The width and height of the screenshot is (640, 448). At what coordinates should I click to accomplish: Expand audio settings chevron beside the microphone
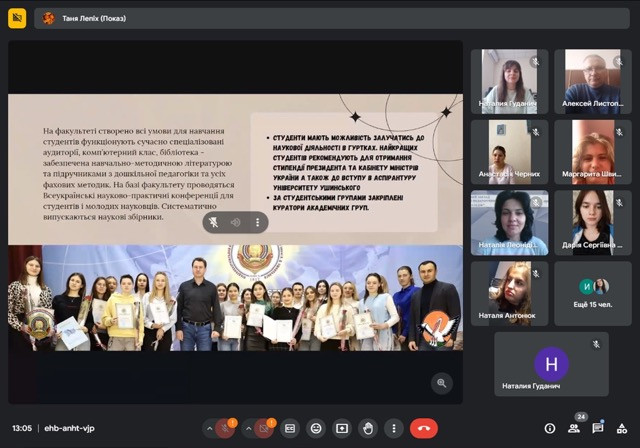(x=209, y=428)
